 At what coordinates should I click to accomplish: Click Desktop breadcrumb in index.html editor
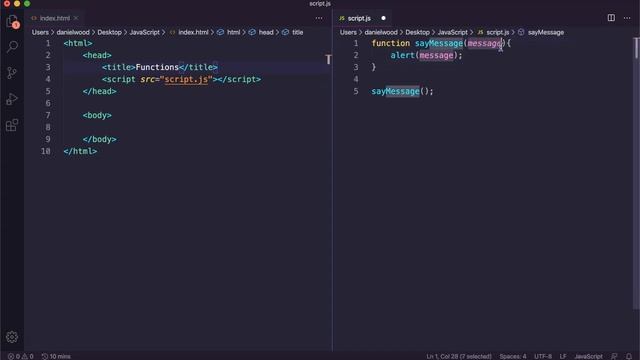[109, 32]
